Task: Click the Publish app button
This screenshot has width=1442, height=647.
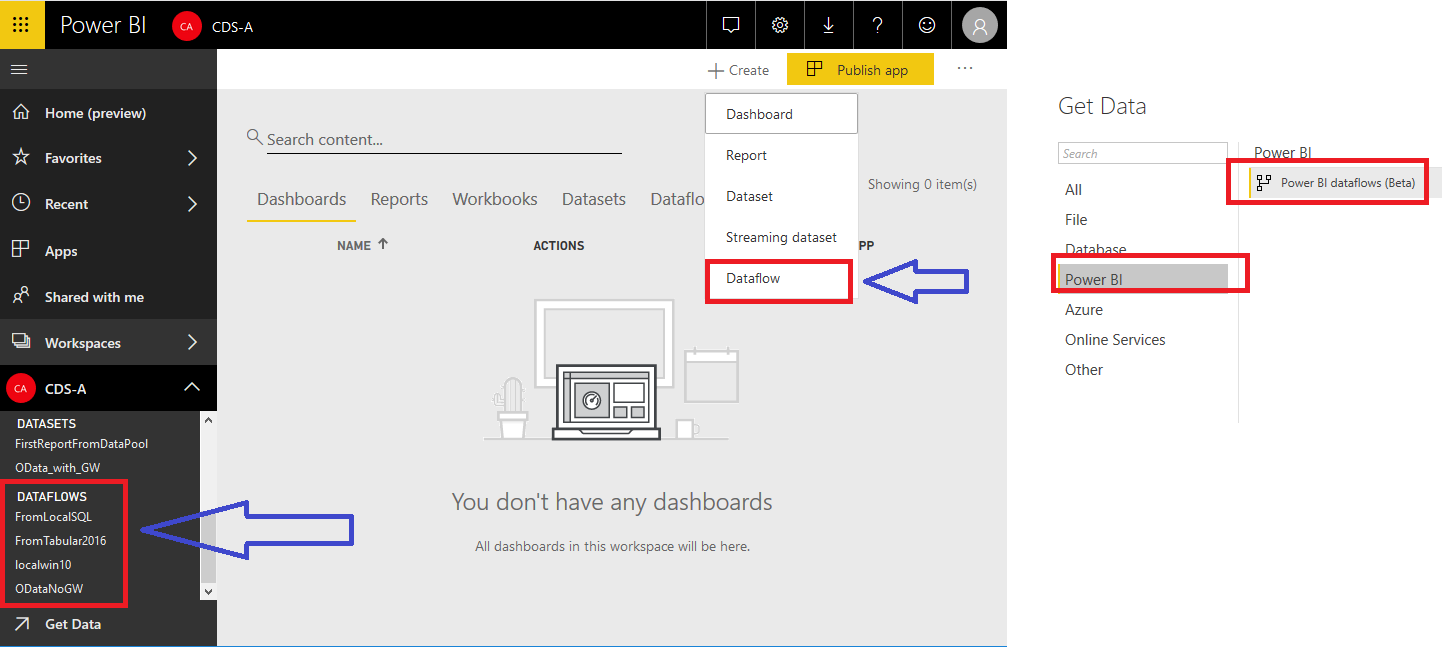Action: pyautogui.click(x=859, y=70)
